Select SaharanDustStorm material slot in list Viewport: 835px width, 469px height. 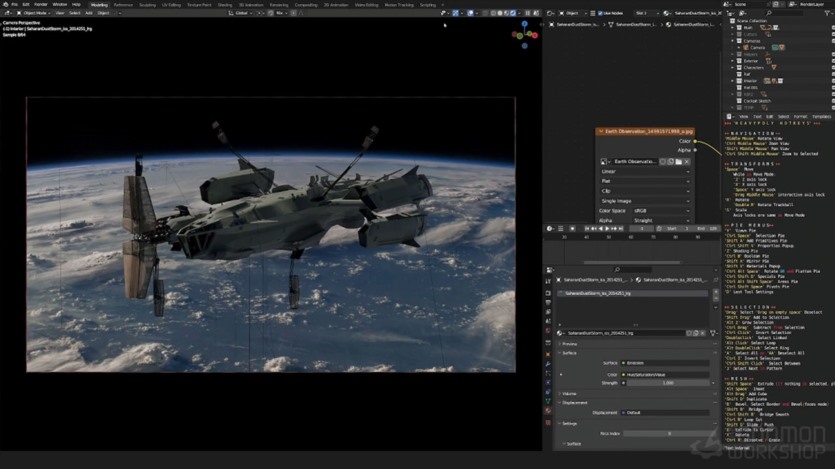(632, 293)
